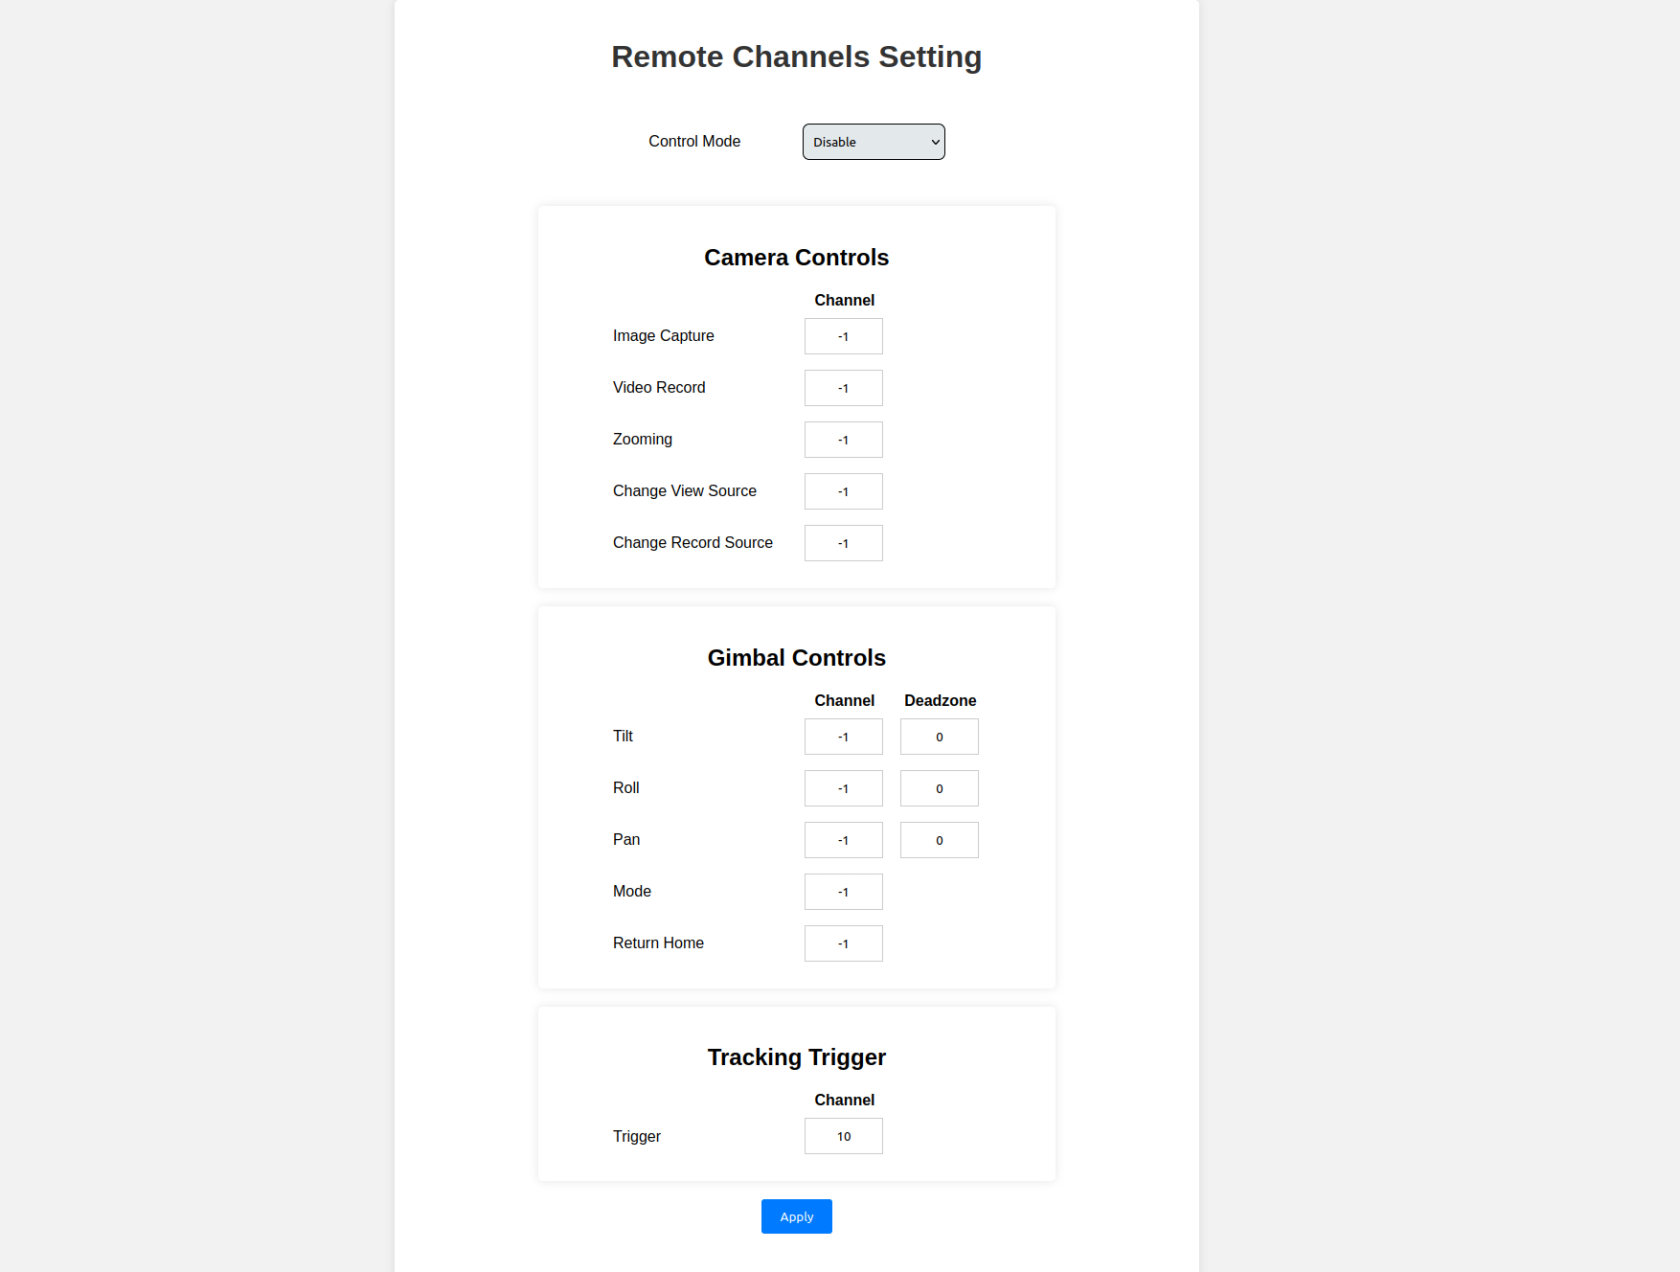Screen dimensions: 1680x1272
Task: Click the gimbal Mode channel field
Action: click(x=843, y=892)
